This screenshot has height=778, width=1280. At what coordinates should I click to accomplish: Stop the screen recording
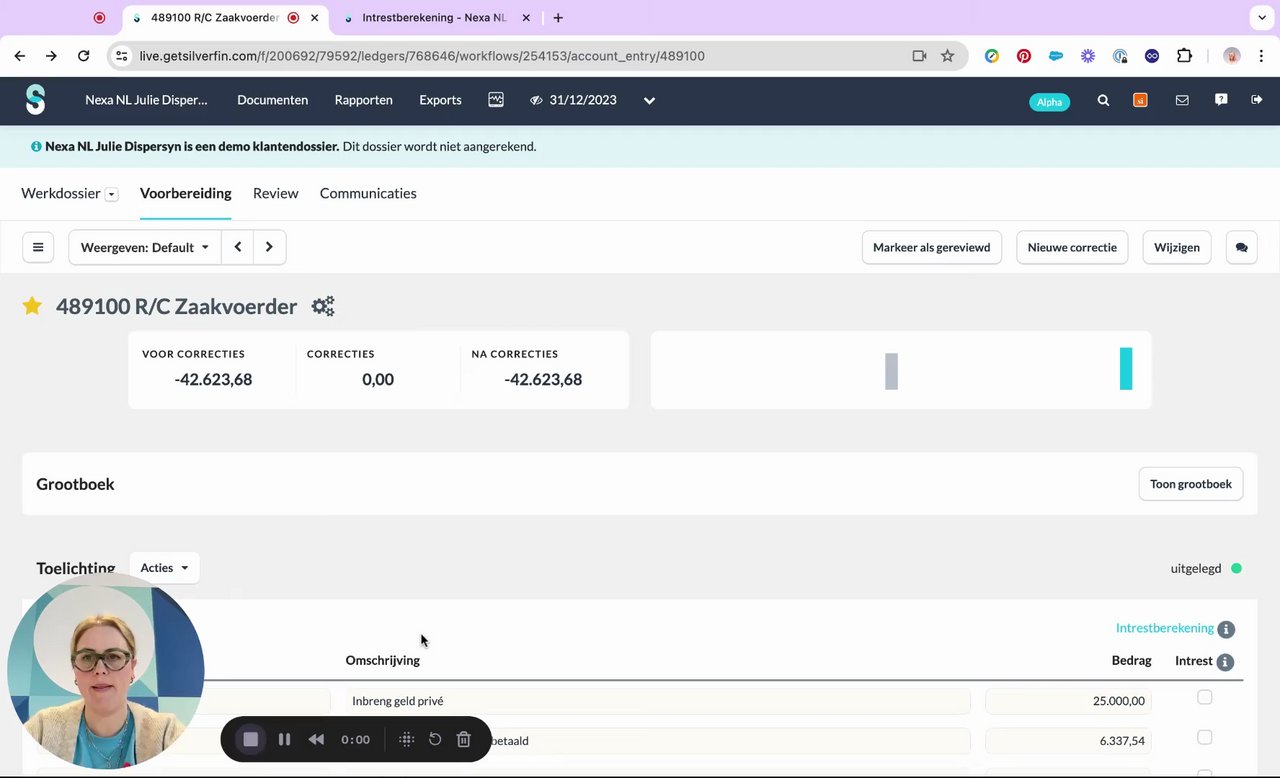(251, 740)
